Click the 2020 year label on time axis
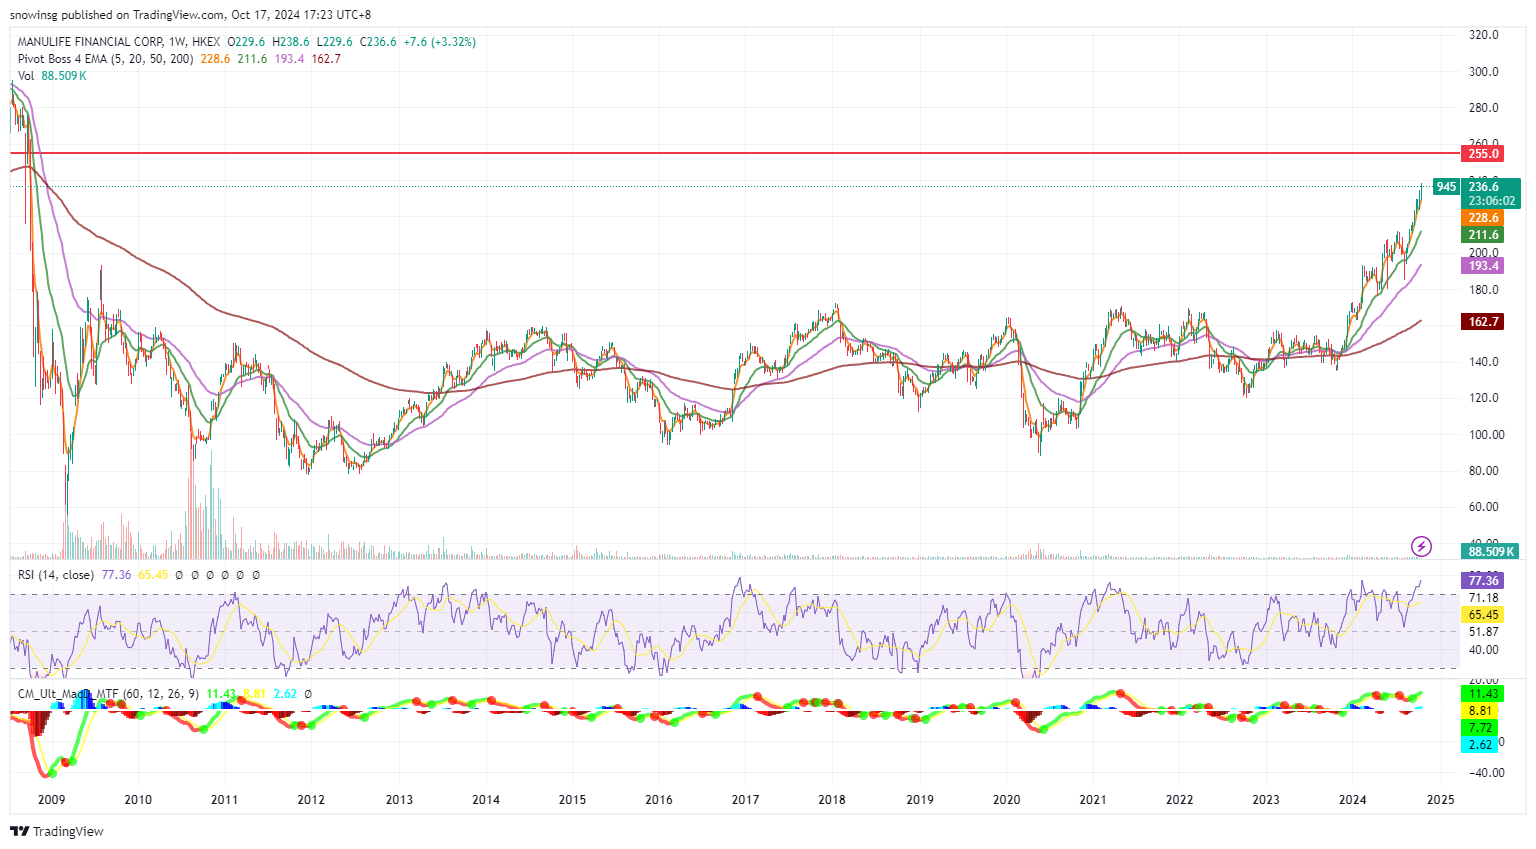This screenshot has width=1536, height=849. [1006, 800]
